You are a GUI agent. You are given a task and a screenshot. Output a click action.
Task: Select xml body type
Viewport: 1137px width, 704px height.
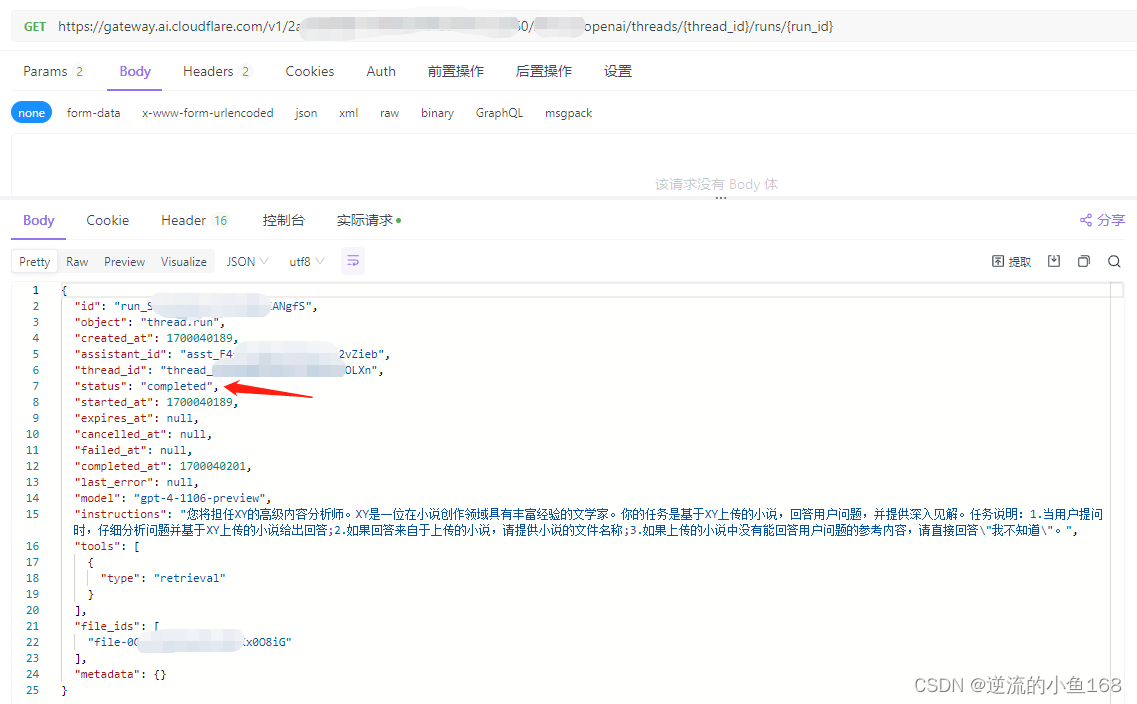pyautogui.click(x=348, y=112)
